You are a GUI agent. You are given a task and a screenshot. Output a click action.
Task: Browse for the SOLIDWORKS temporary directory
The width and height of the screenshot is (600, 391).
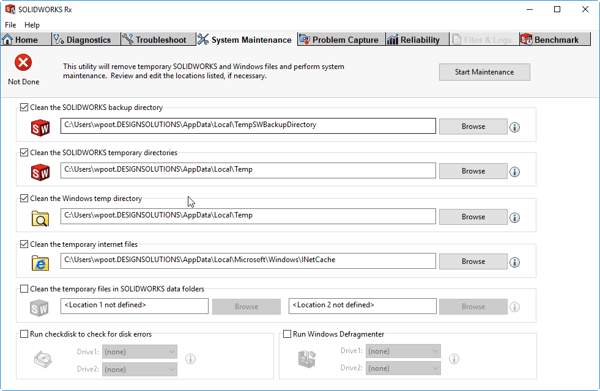click(473, 171)
